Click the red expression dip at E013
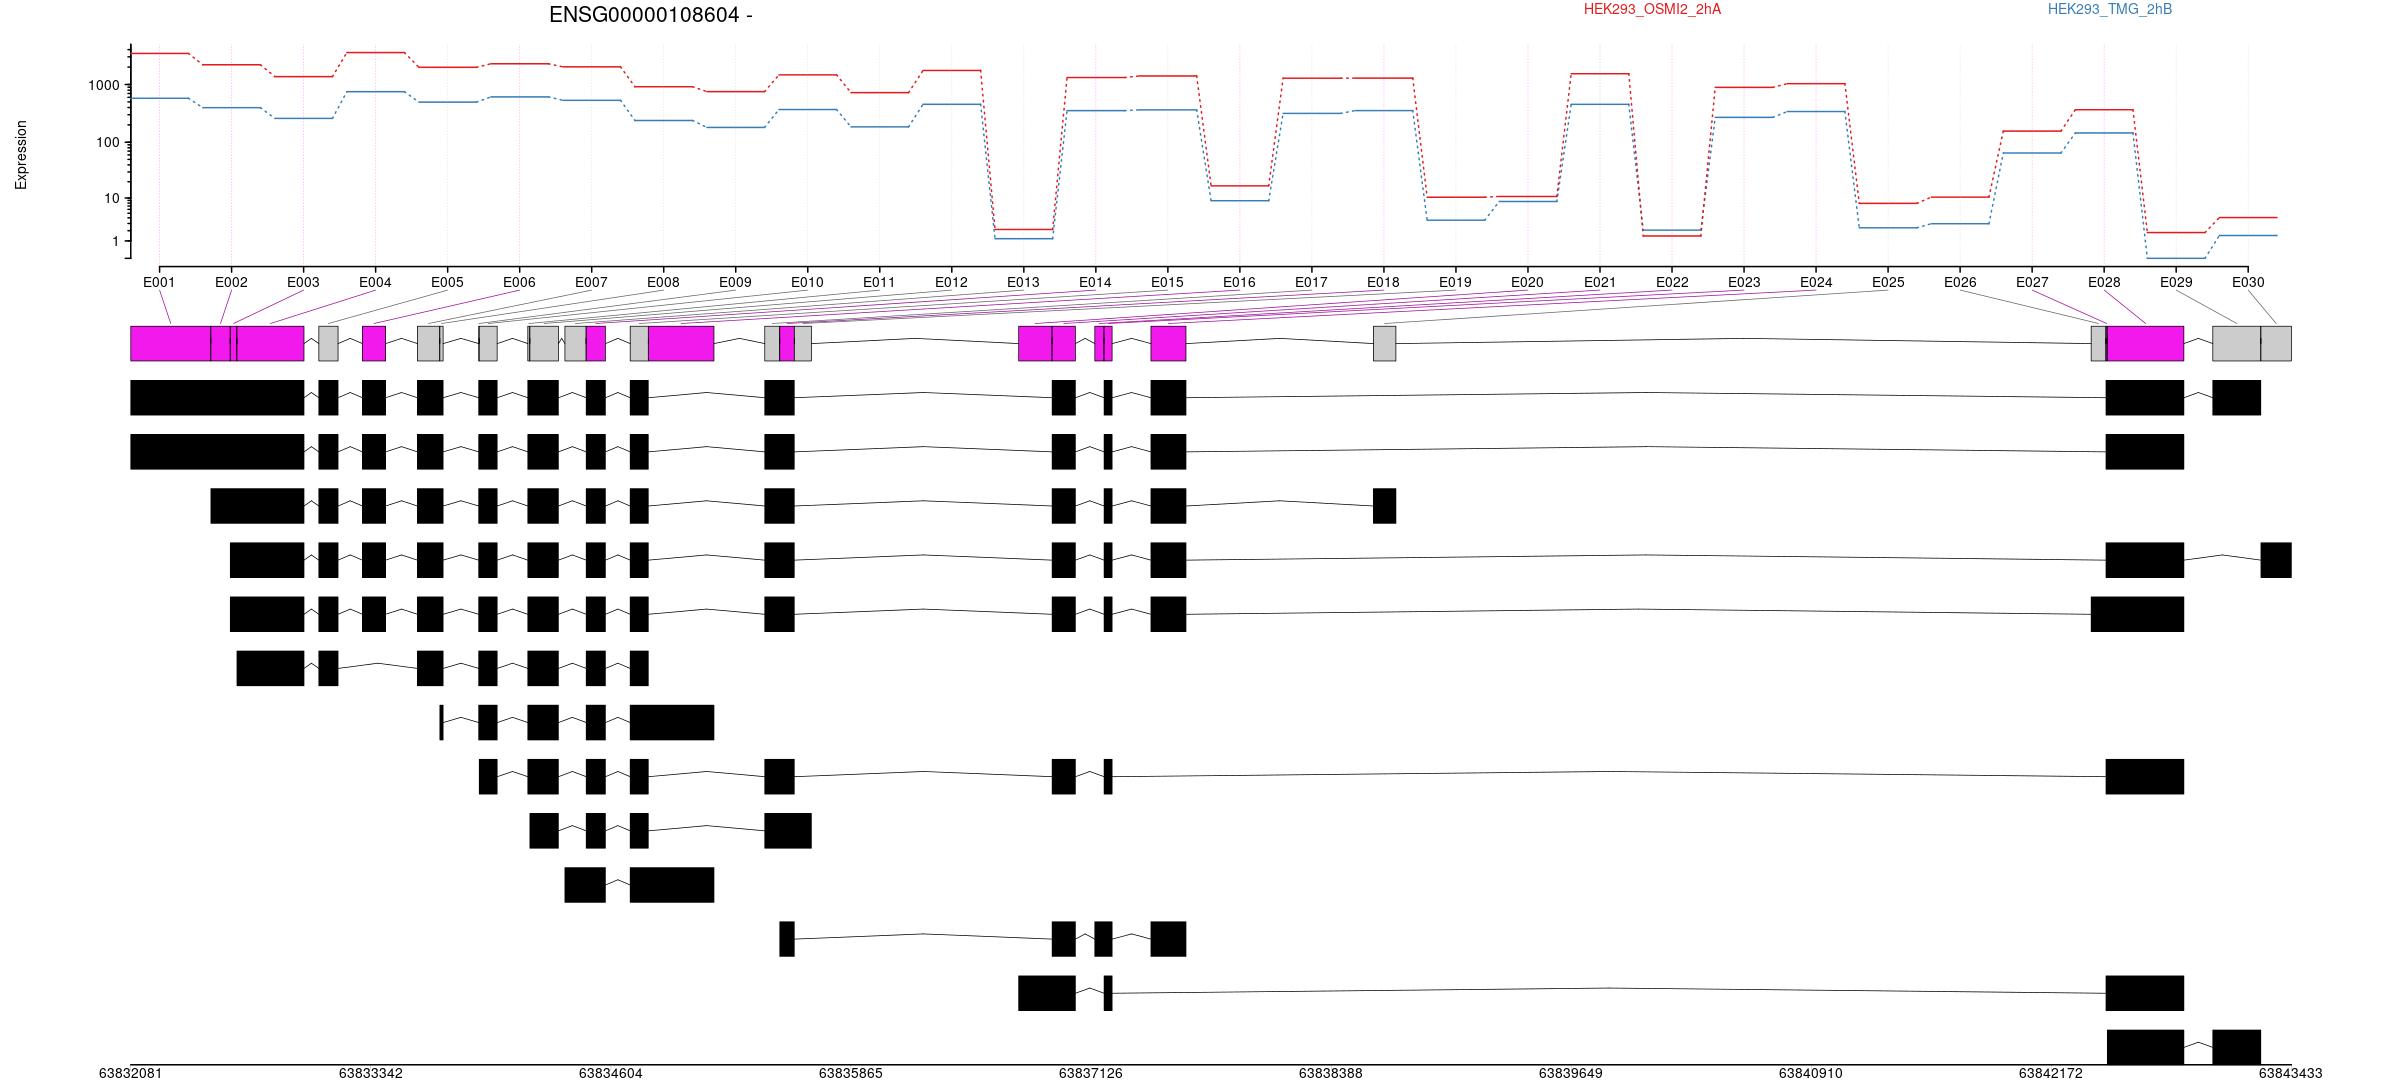Image resolution: width=2400 pixels, height=1090 pixels. [1023, 229]
